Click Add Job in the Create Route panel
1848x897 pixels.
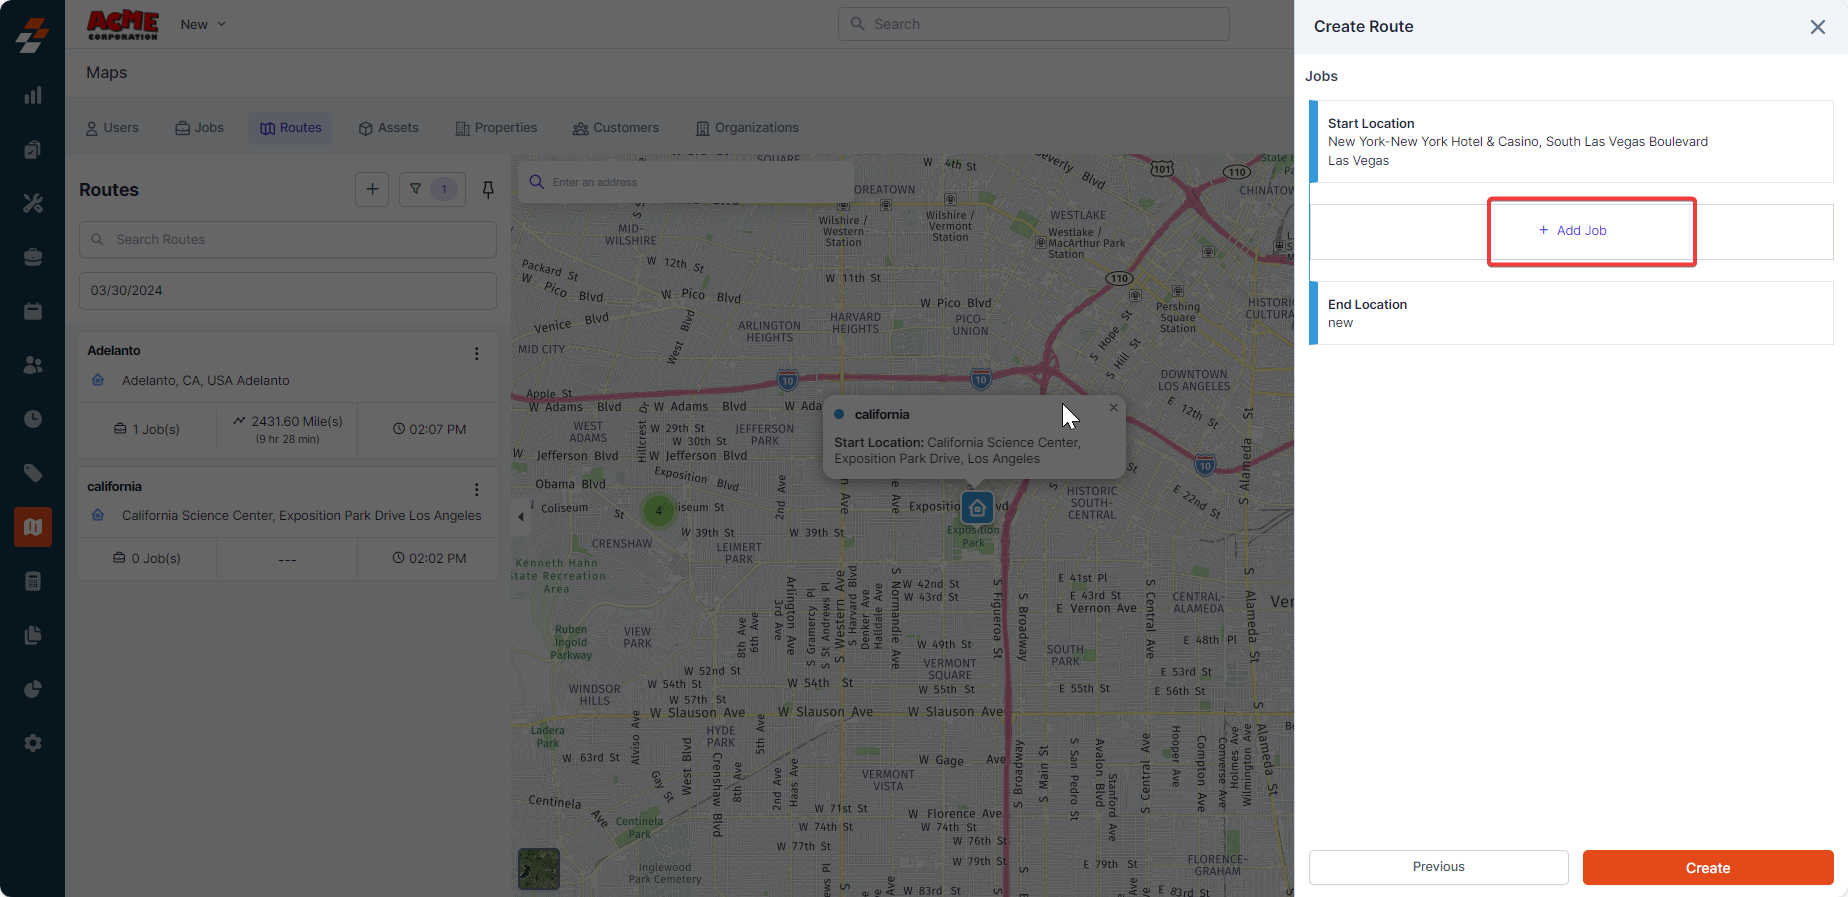tap(1572, 231)
